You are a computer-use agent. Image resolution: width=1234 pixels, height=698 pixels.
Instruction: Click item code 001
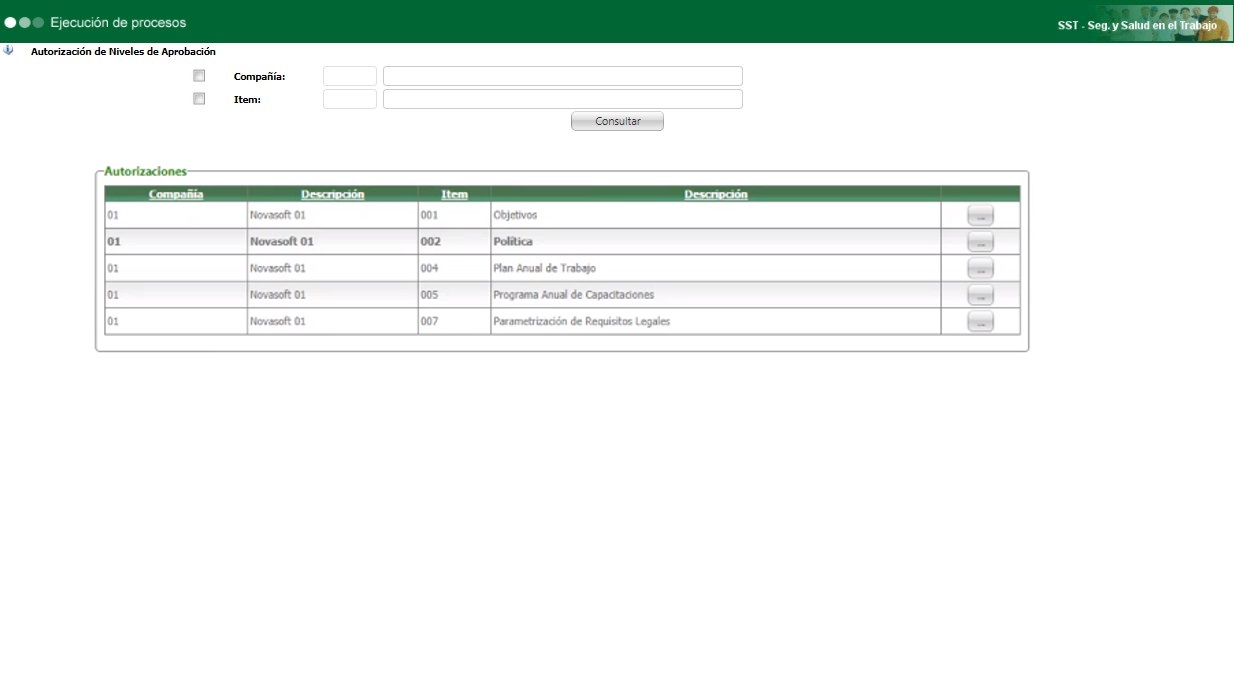click(430, 215)
